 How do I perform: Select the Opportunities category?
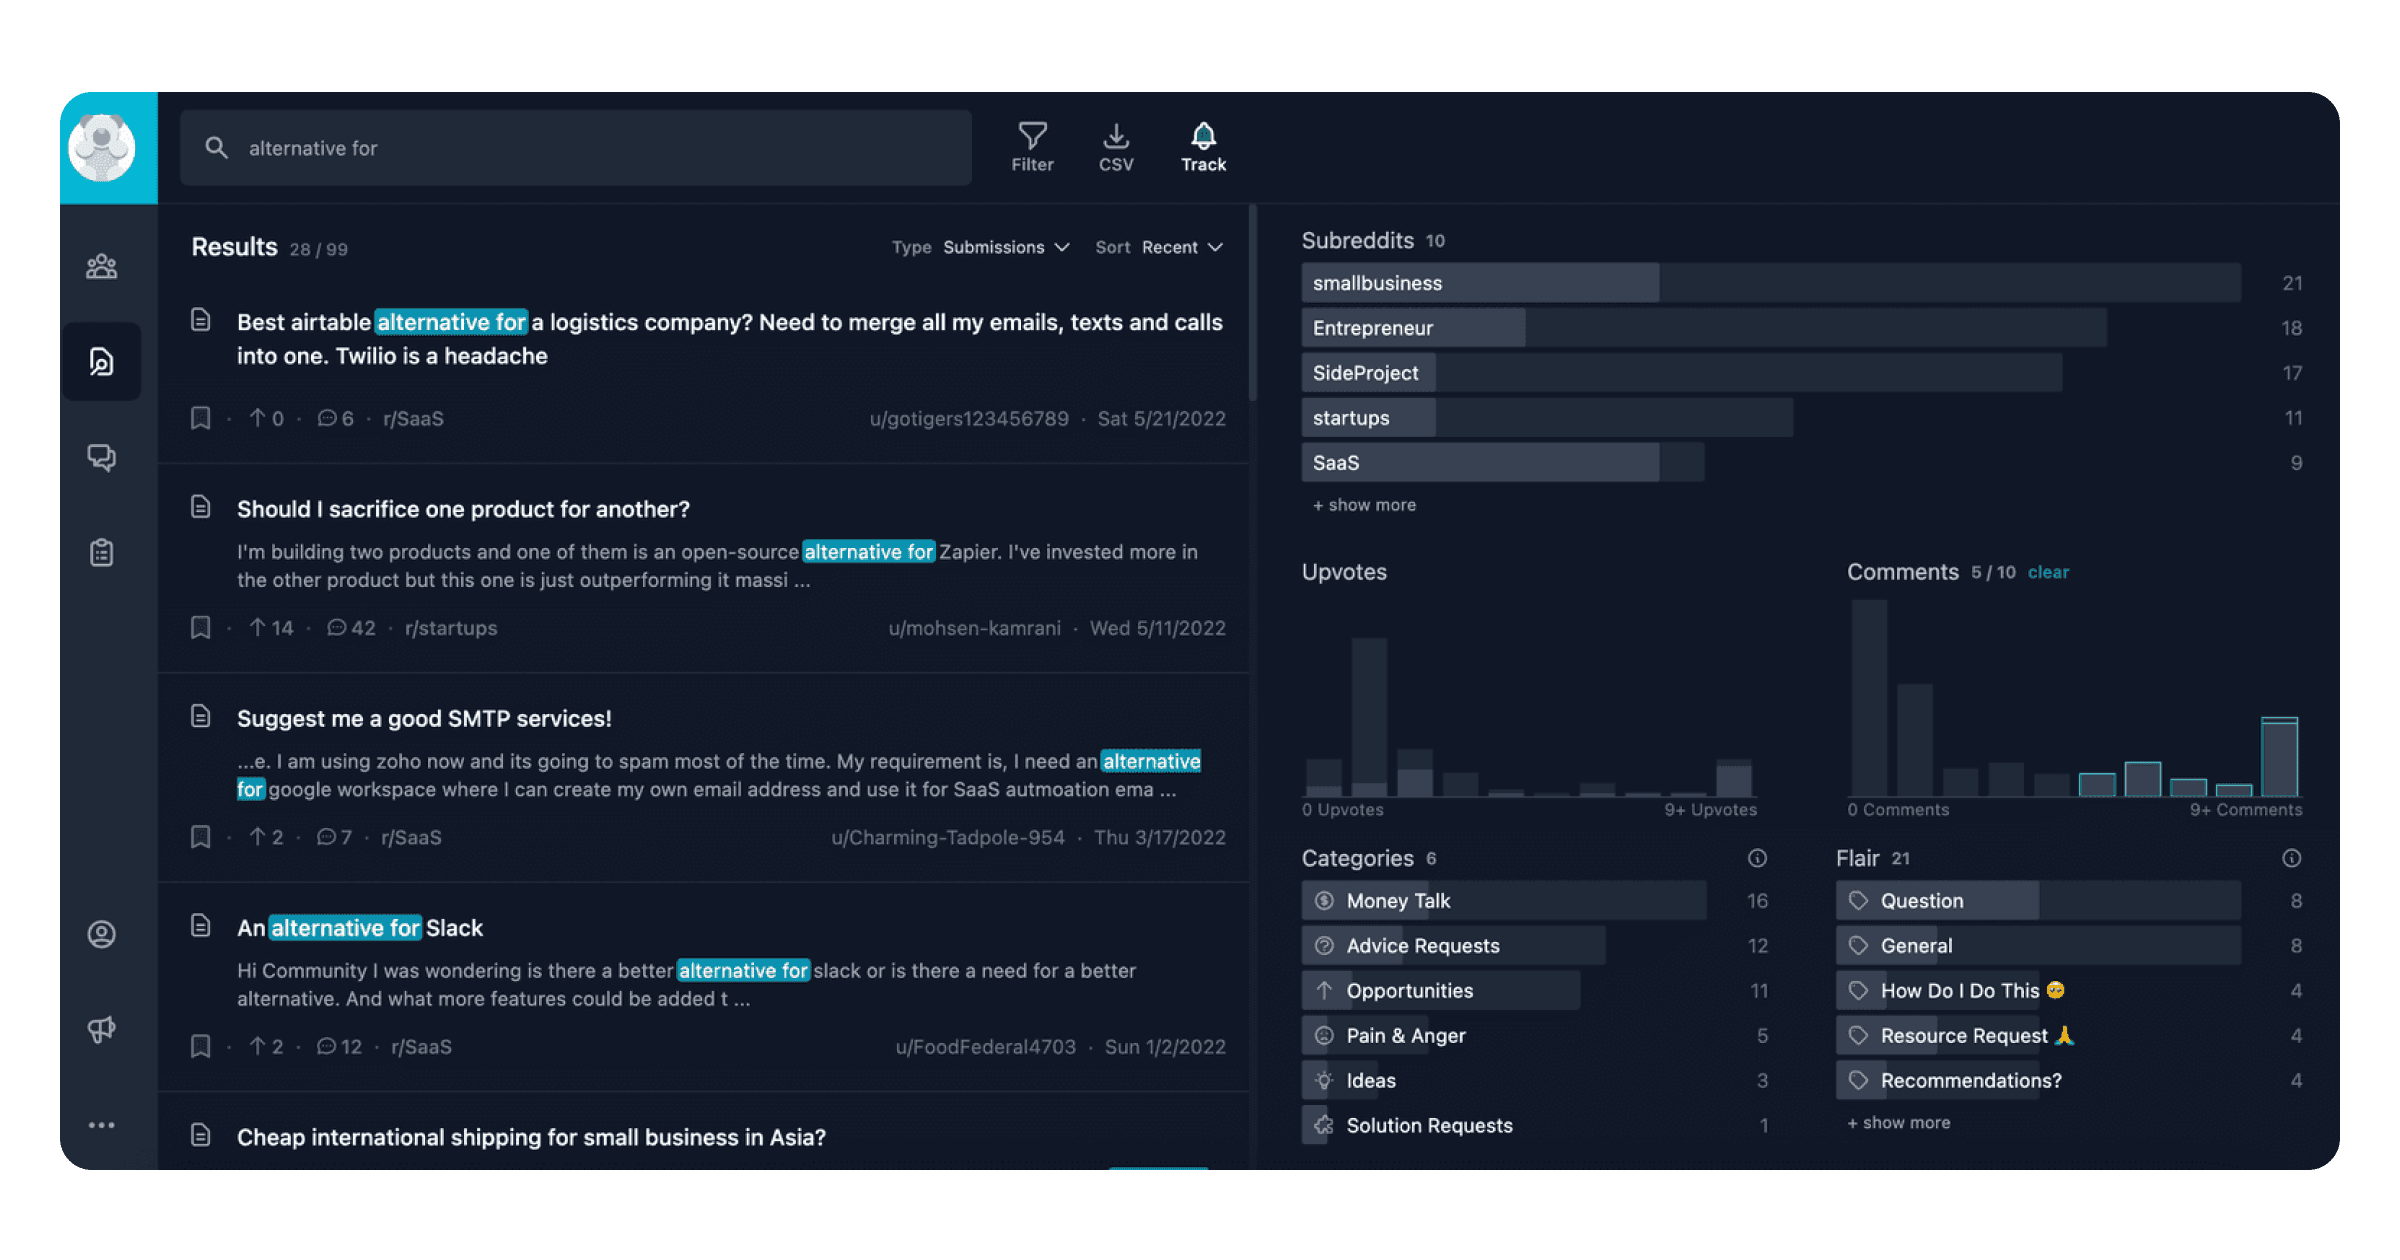pos(1441,991)
